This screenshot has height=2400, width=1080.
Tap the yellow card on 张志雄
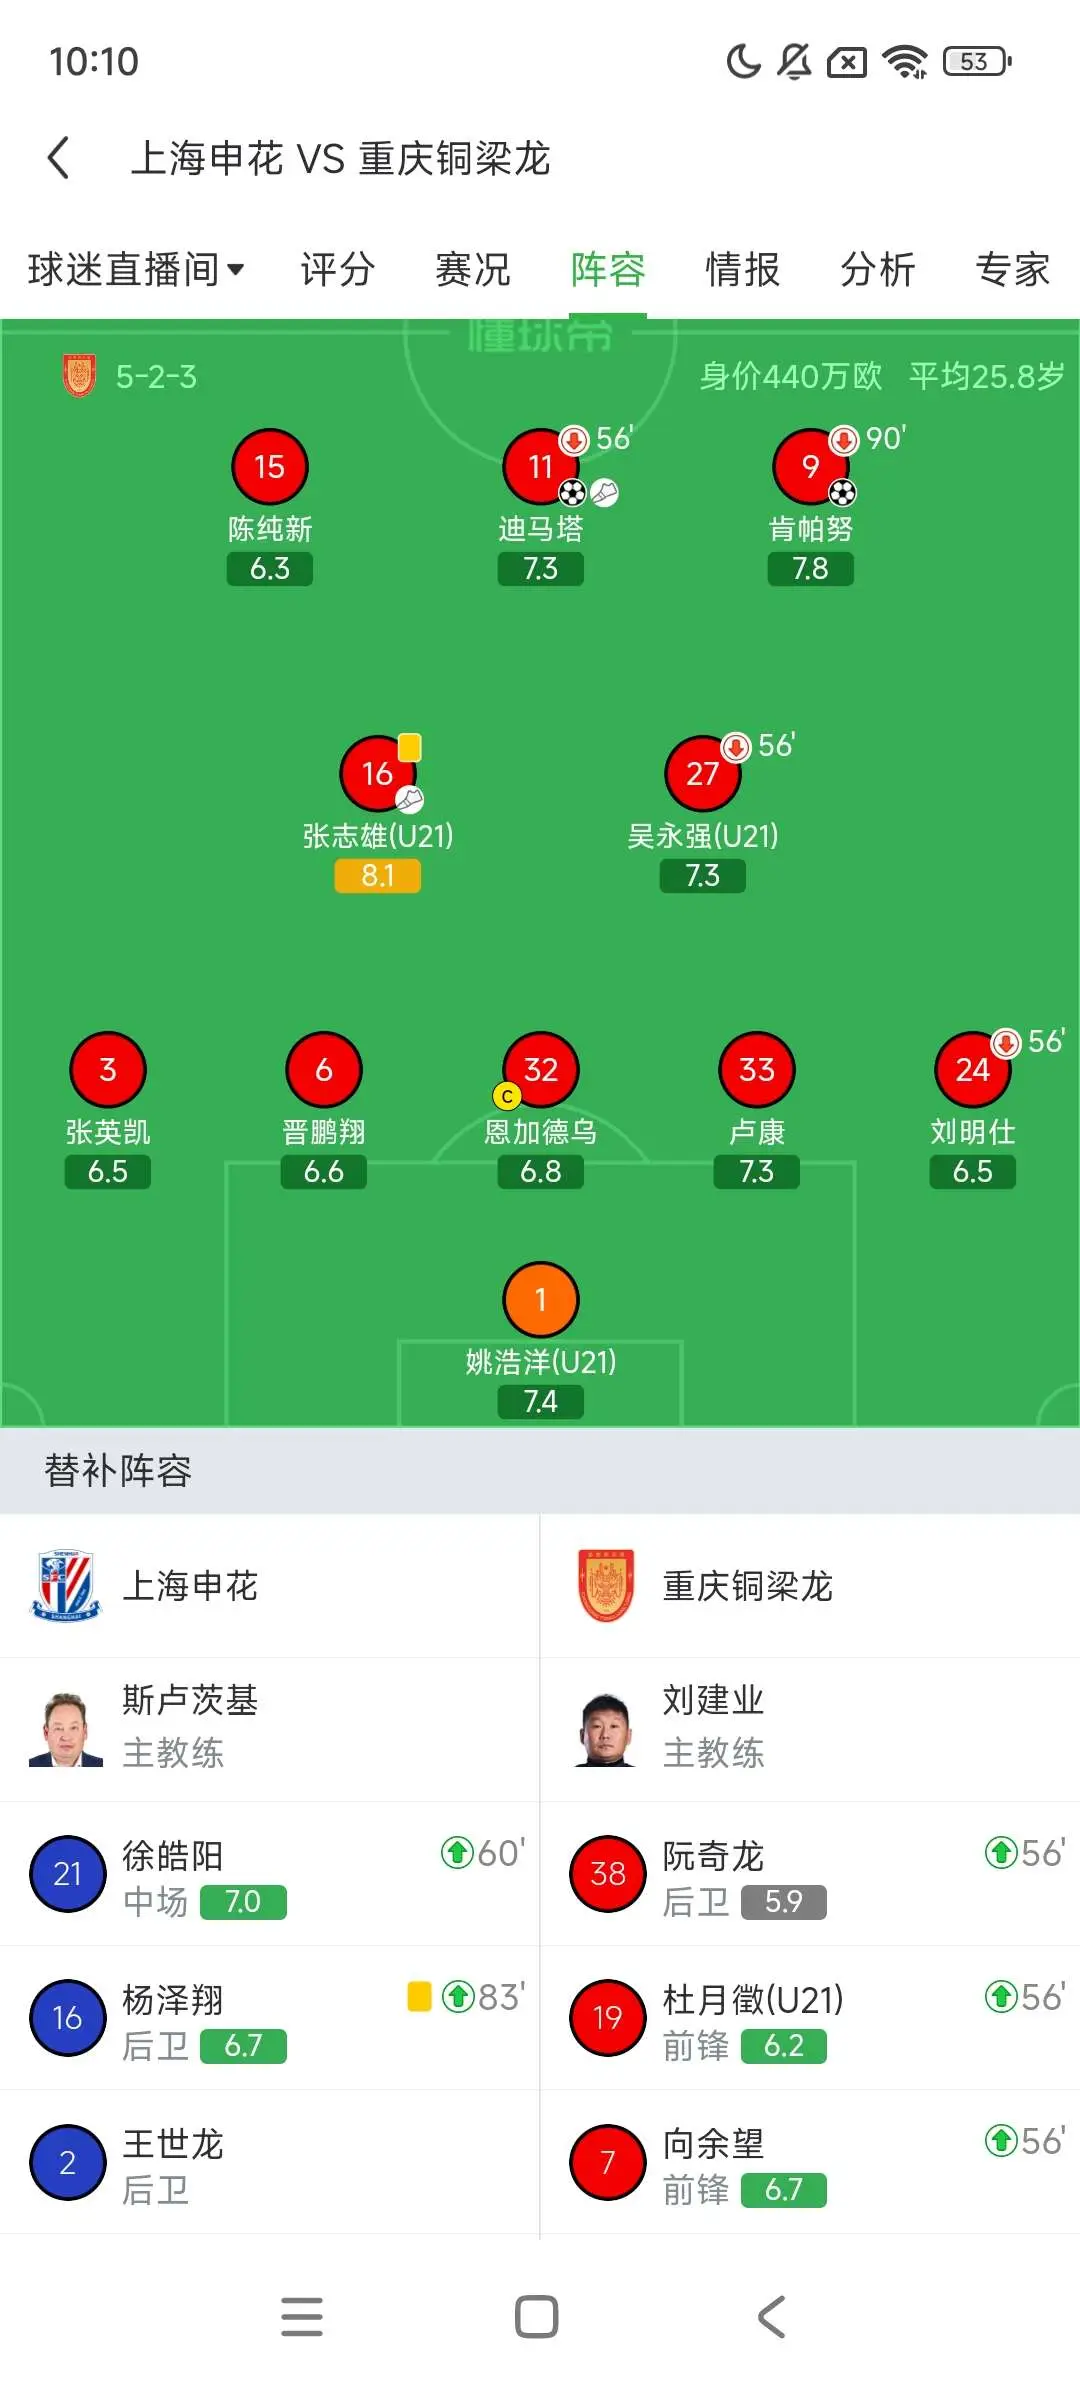(410, 747)
